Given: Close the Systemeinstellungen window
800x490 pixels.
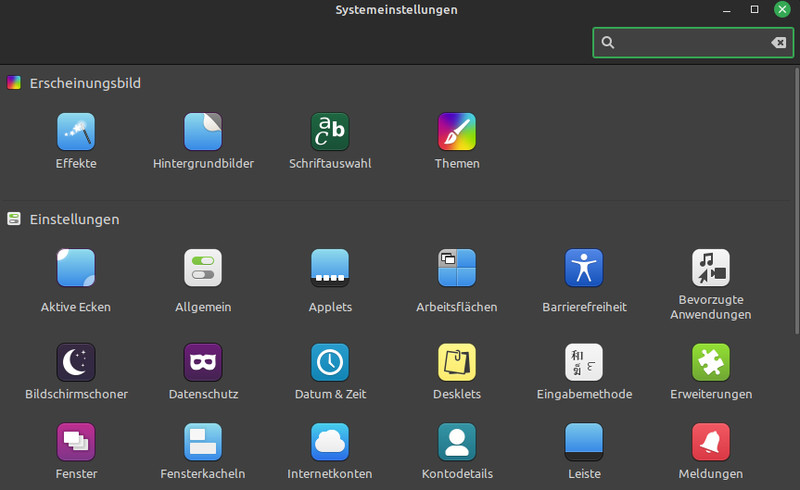Looking at the screenshot, I should (x=782, y=9).
